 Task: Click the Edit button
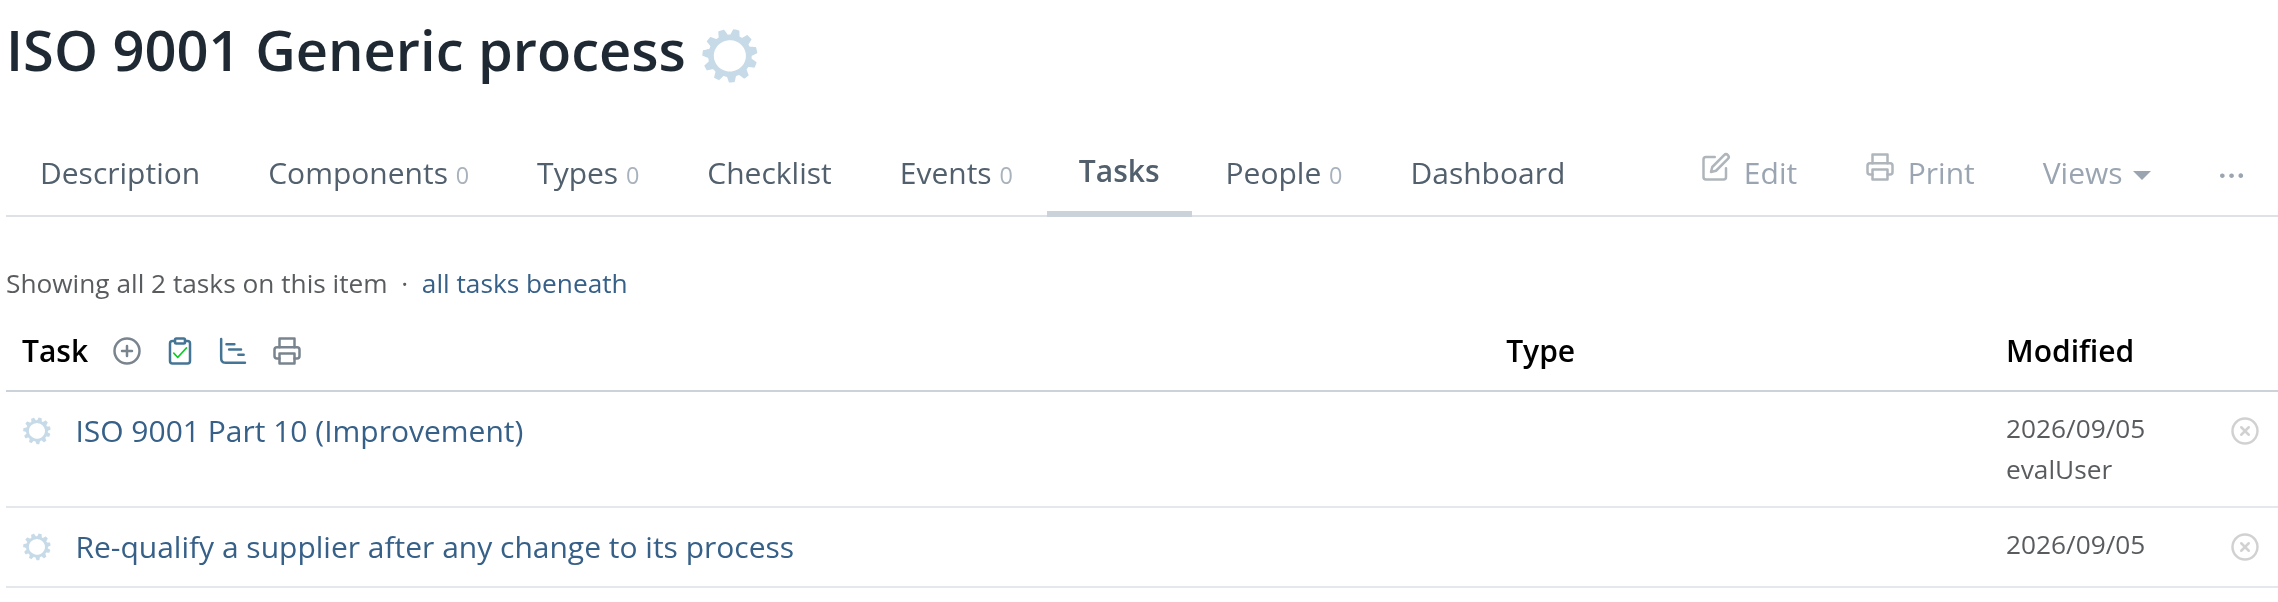pyautogui.click(x=1749, y=172)
